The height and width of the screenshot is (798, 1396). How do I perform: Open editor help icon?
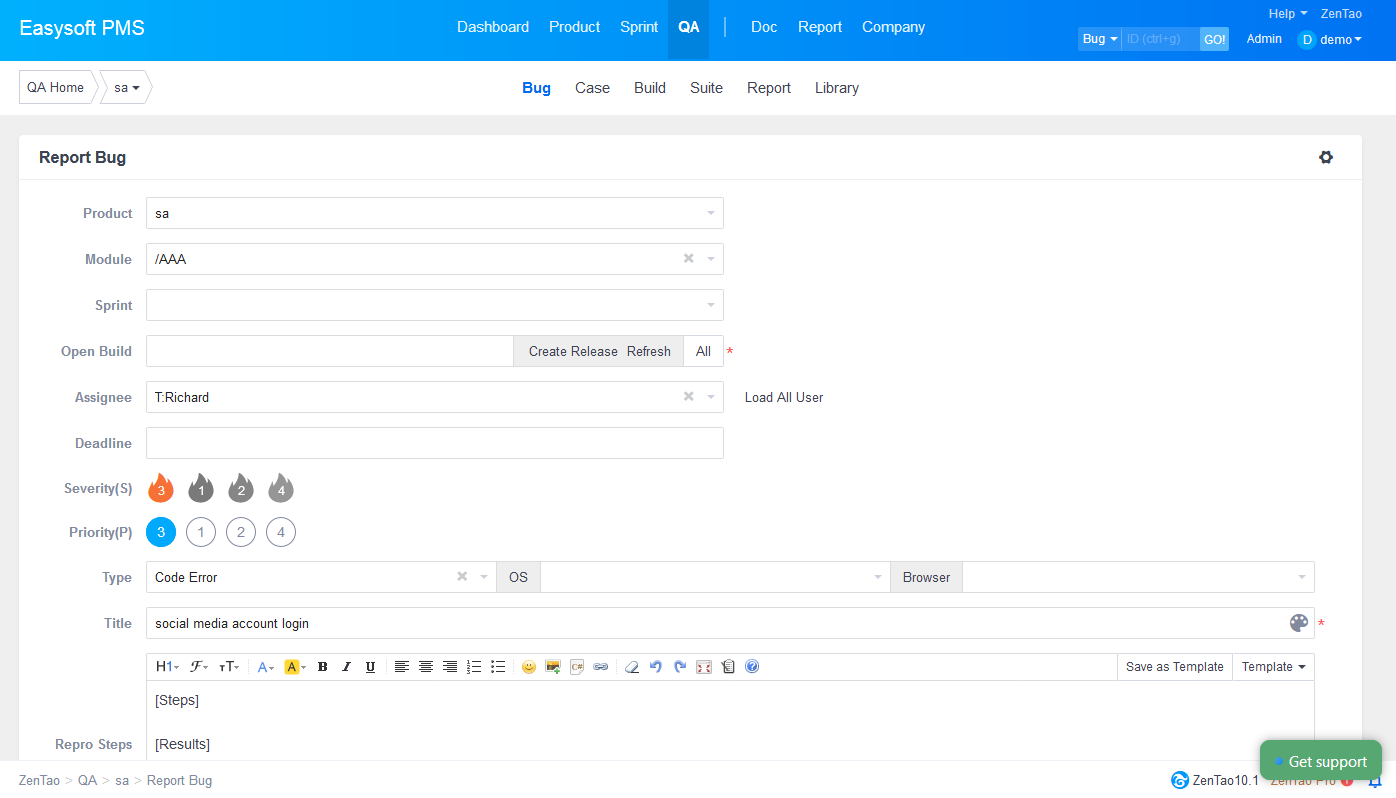pyautogui.click(x=752, y=667)
